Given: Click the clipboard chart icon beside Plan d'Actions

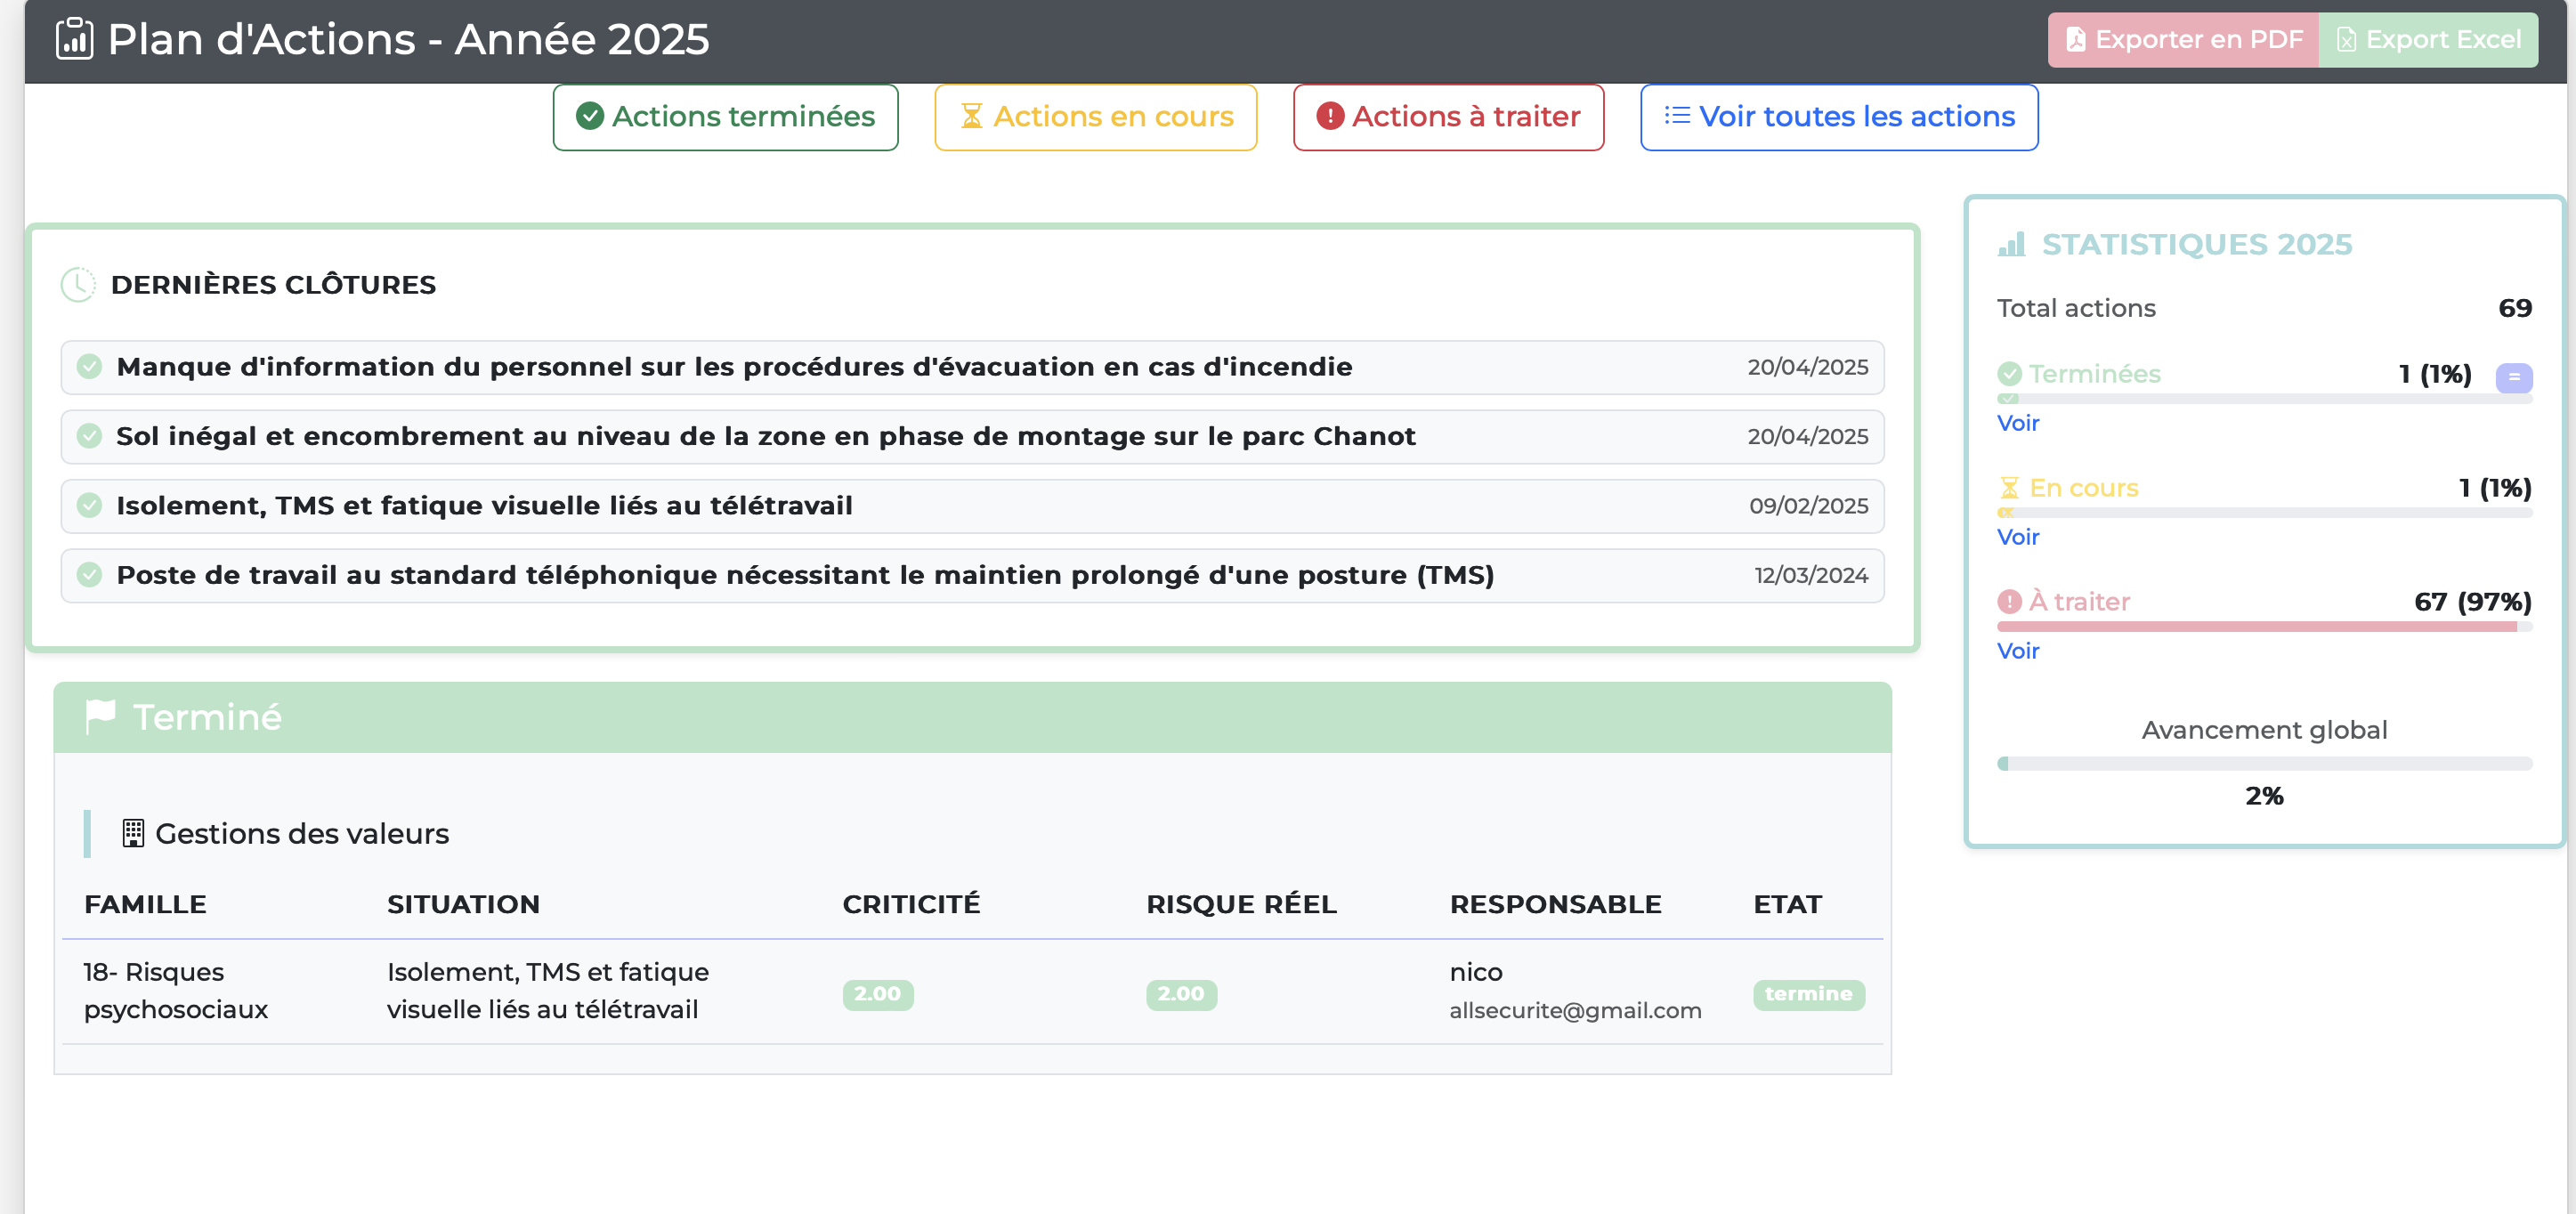Looking at the screenshot, I should tap(74, 39).
